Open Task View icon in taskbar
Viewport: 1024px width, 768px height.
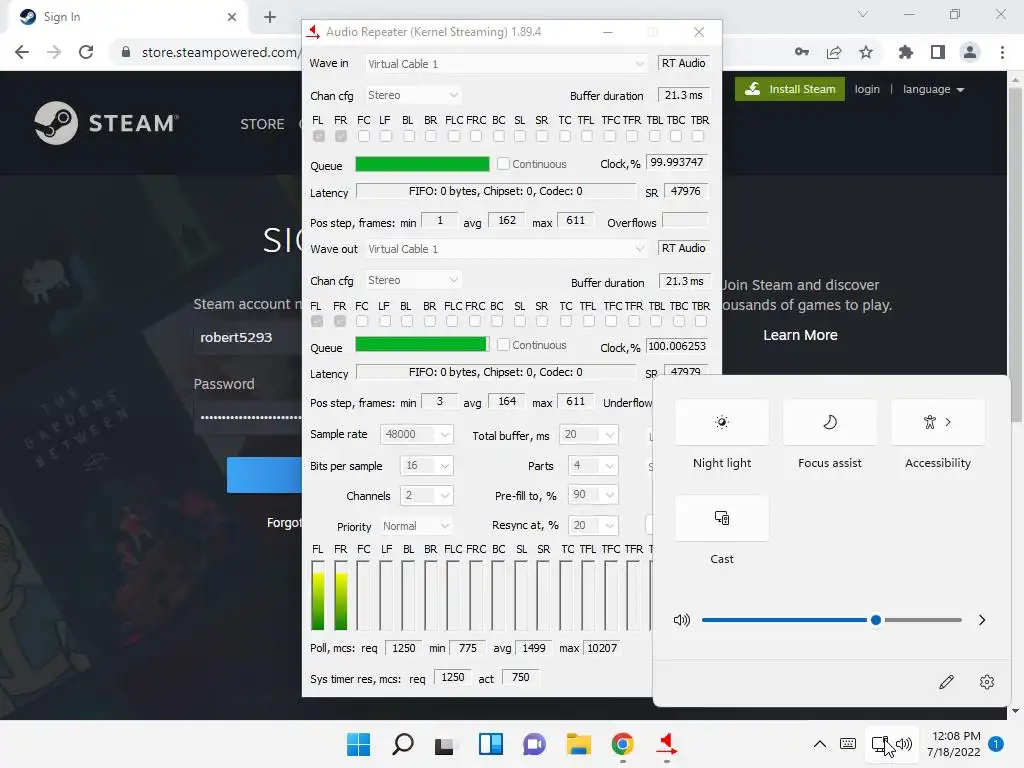[444, 744]
